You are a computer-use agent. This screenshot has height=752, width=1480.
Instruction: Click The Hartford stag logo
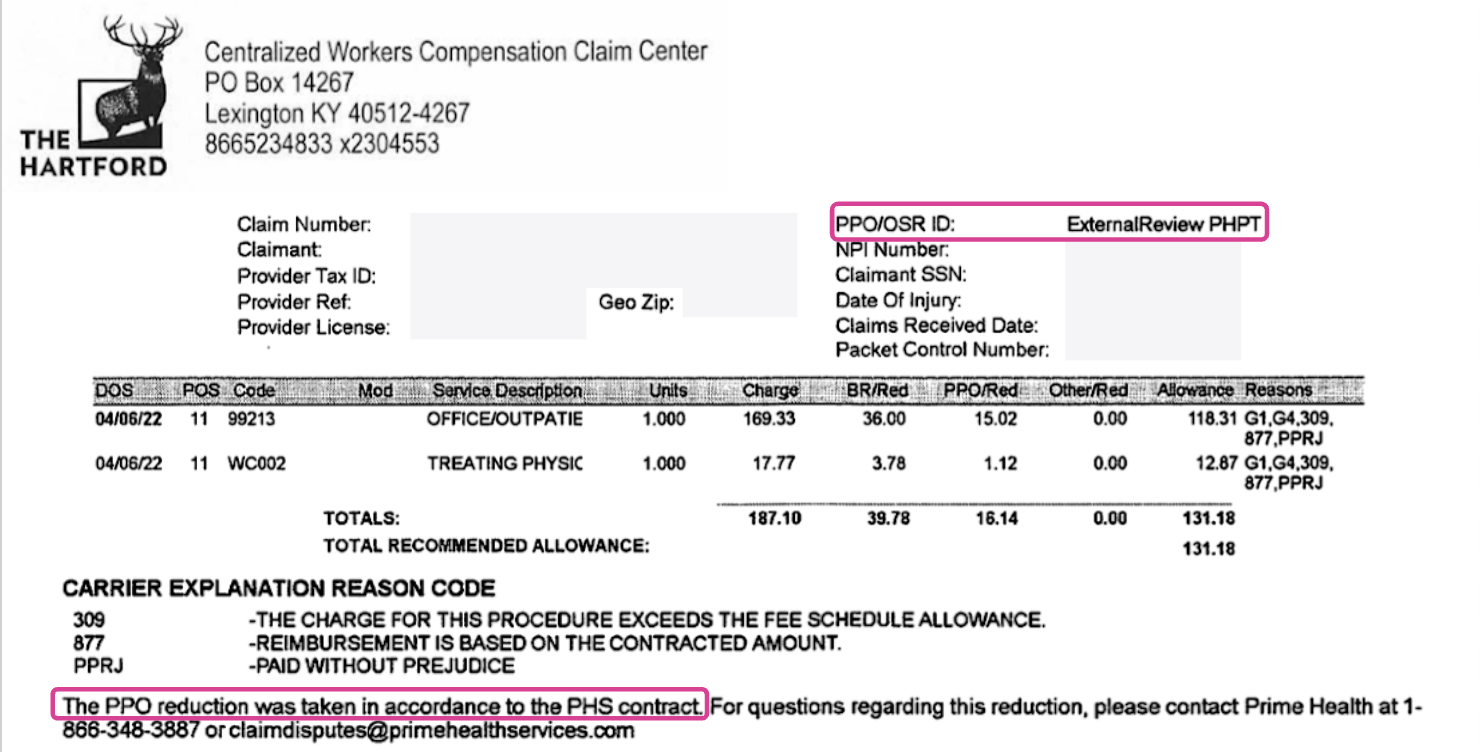point(91,97)
